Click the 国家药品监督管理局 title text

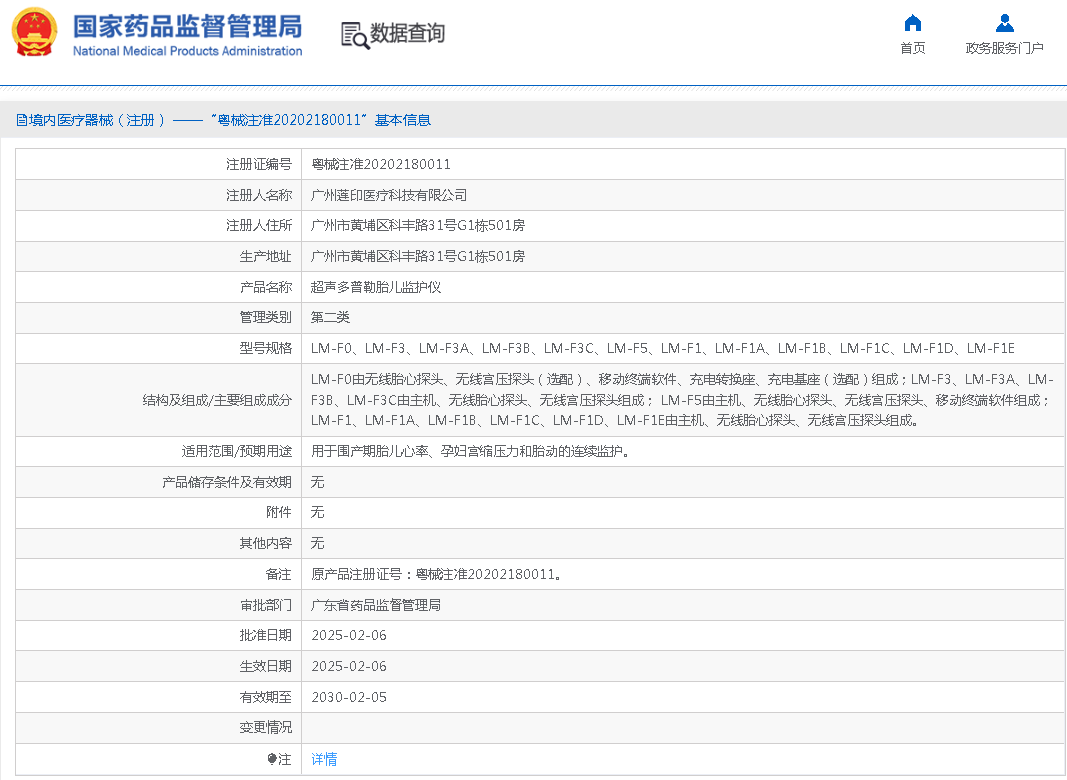pyautogui.click(x=187, y=26)
